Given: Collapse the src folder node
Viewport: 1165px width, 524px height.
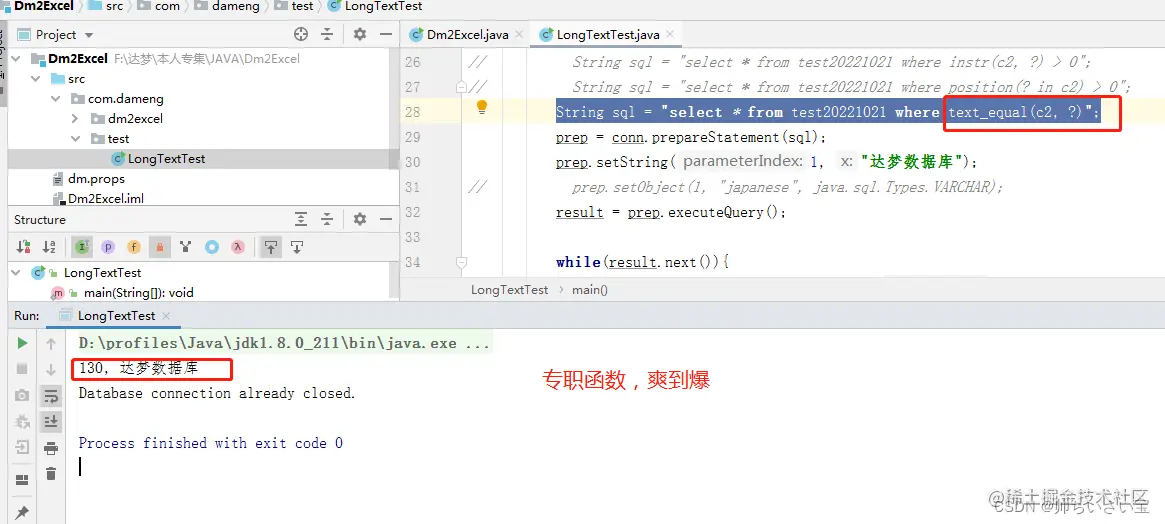Looking at the screenshot, I should coord(36,79).
